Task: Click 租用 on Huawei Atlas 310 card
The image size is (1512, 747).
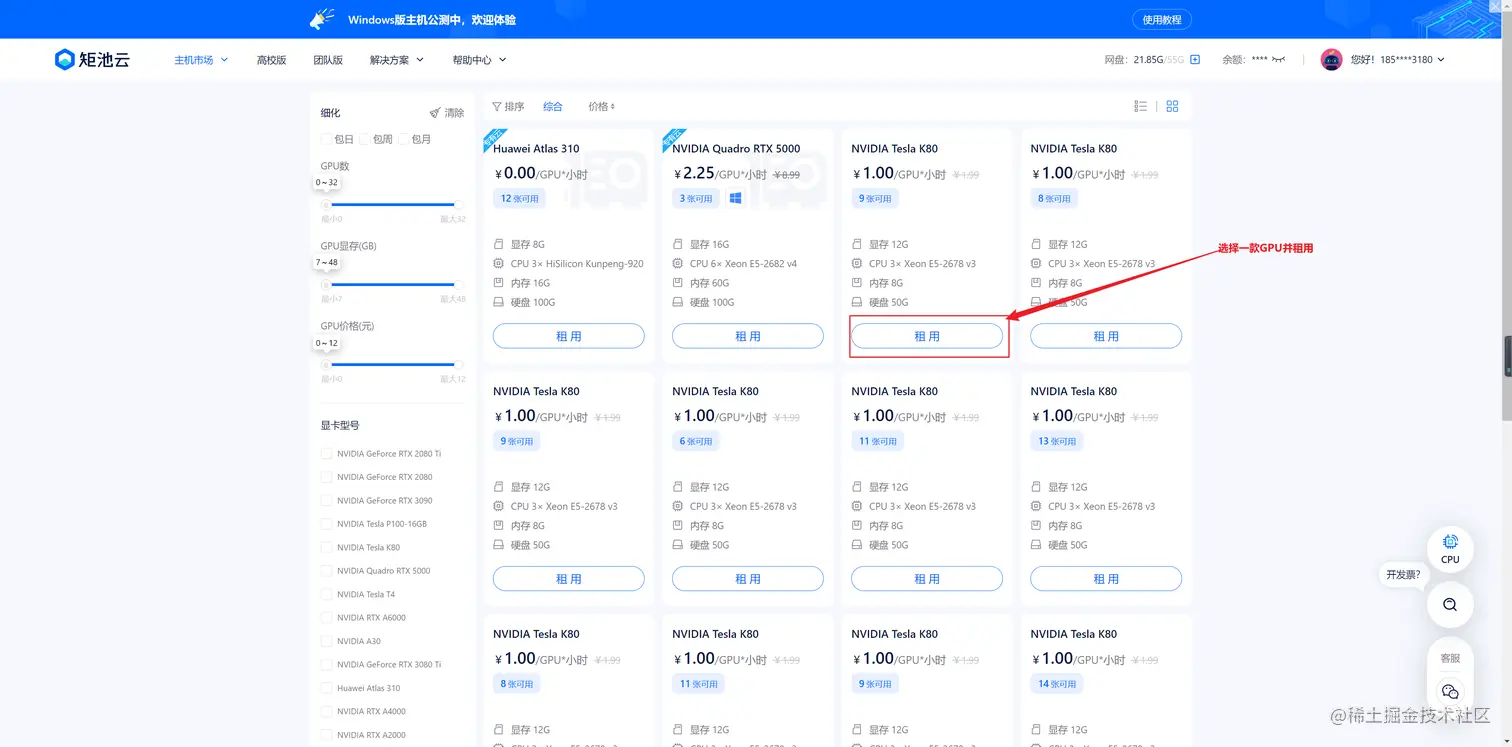Action: coord(569,336)
